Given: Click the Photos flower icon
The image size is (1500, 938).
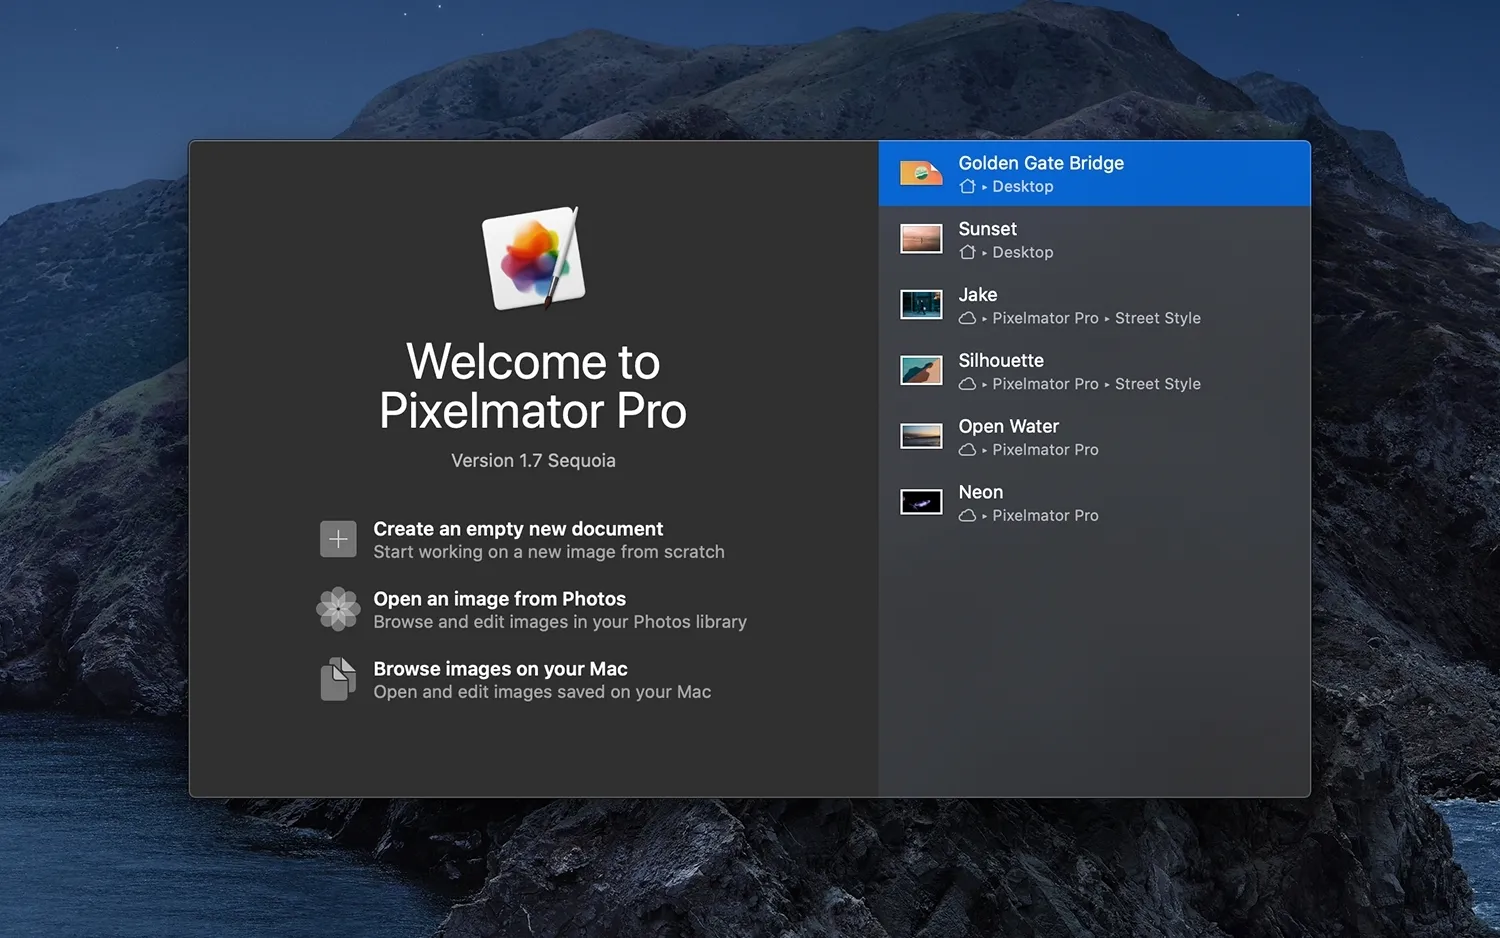Looking at the screenshot, I should pos(338,609).
